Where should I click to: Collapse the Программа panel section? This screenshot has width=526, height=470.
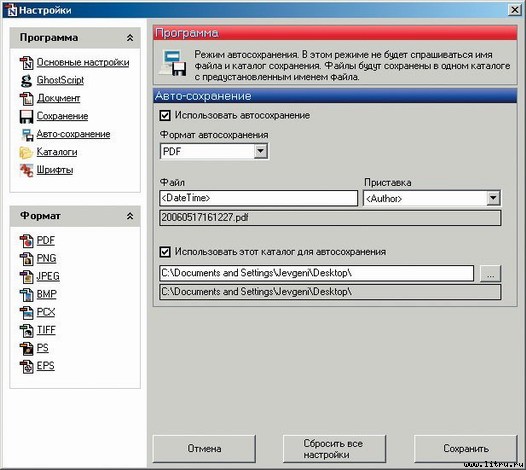tap(130, 38)
